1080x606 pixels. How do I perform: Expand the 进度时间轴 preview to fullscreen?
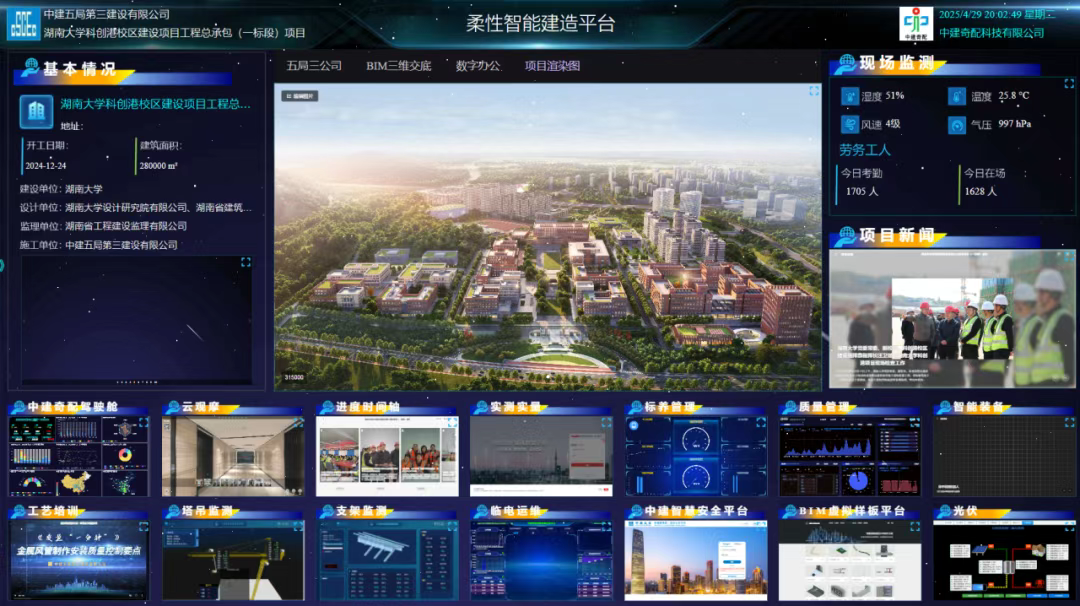(452, 422)
